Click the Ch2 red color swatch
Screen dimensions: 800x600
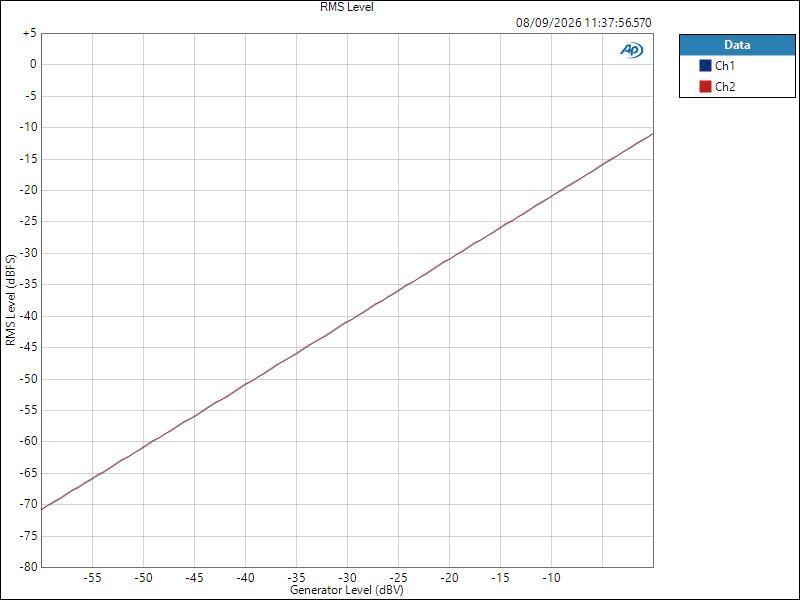point(705,87)
